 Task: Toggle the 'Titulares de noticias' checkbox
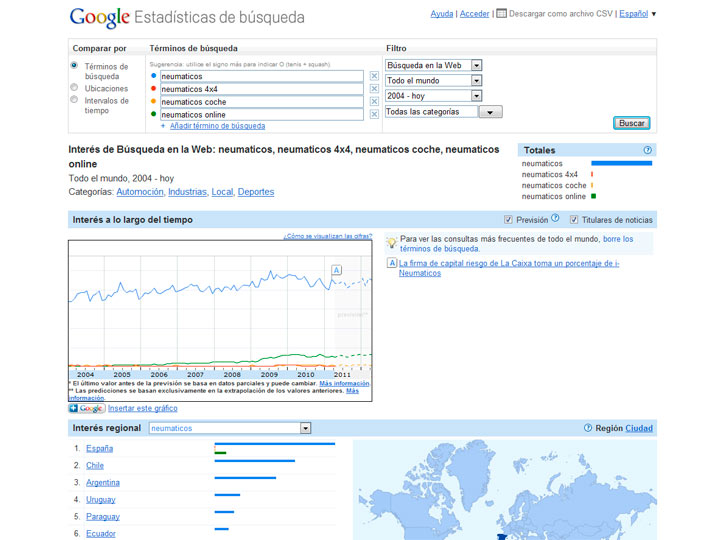574,220
